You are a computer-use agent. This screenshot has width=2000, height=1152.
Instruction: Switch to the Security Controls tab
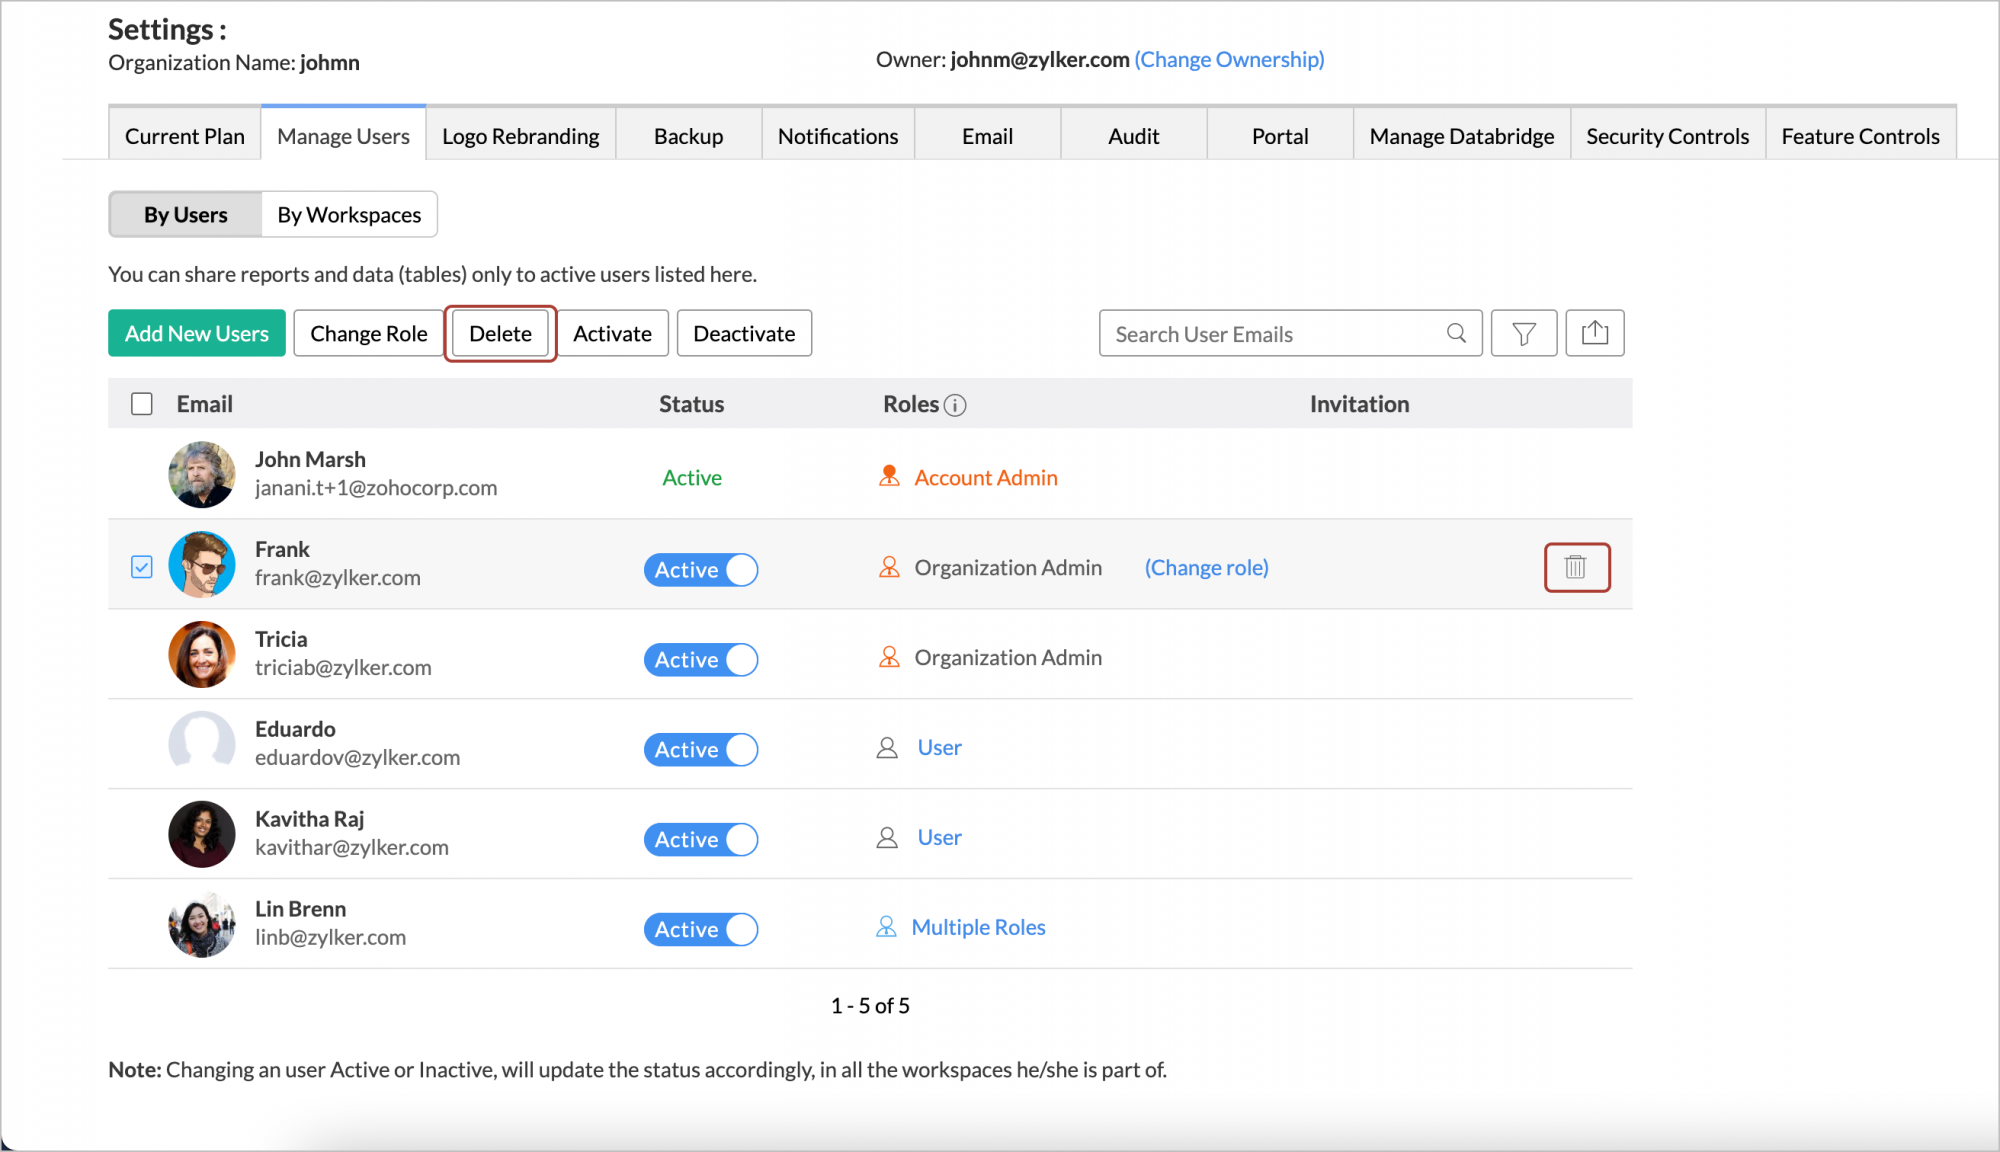coord(1667,137)
